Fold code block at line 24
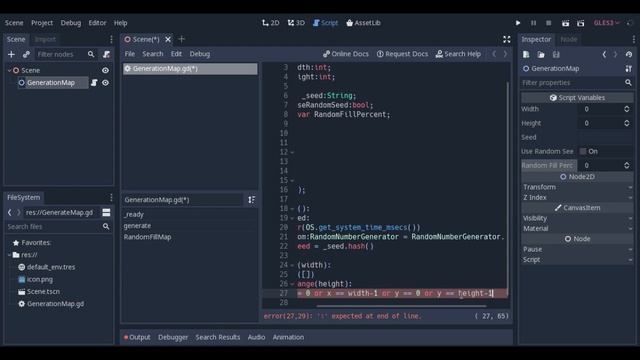The image size is (640, 360). pyautogui.click(x=292, y=265)
